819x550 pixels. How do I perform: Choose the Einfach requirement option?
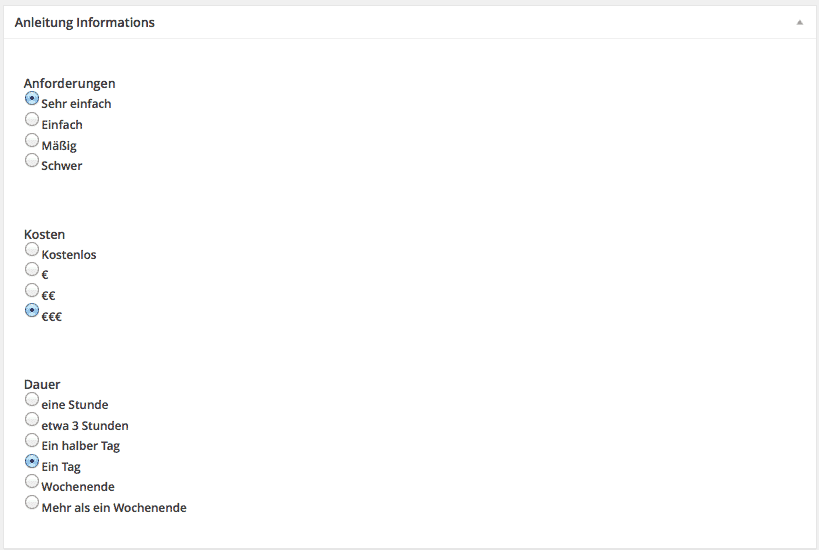(32, 120)
